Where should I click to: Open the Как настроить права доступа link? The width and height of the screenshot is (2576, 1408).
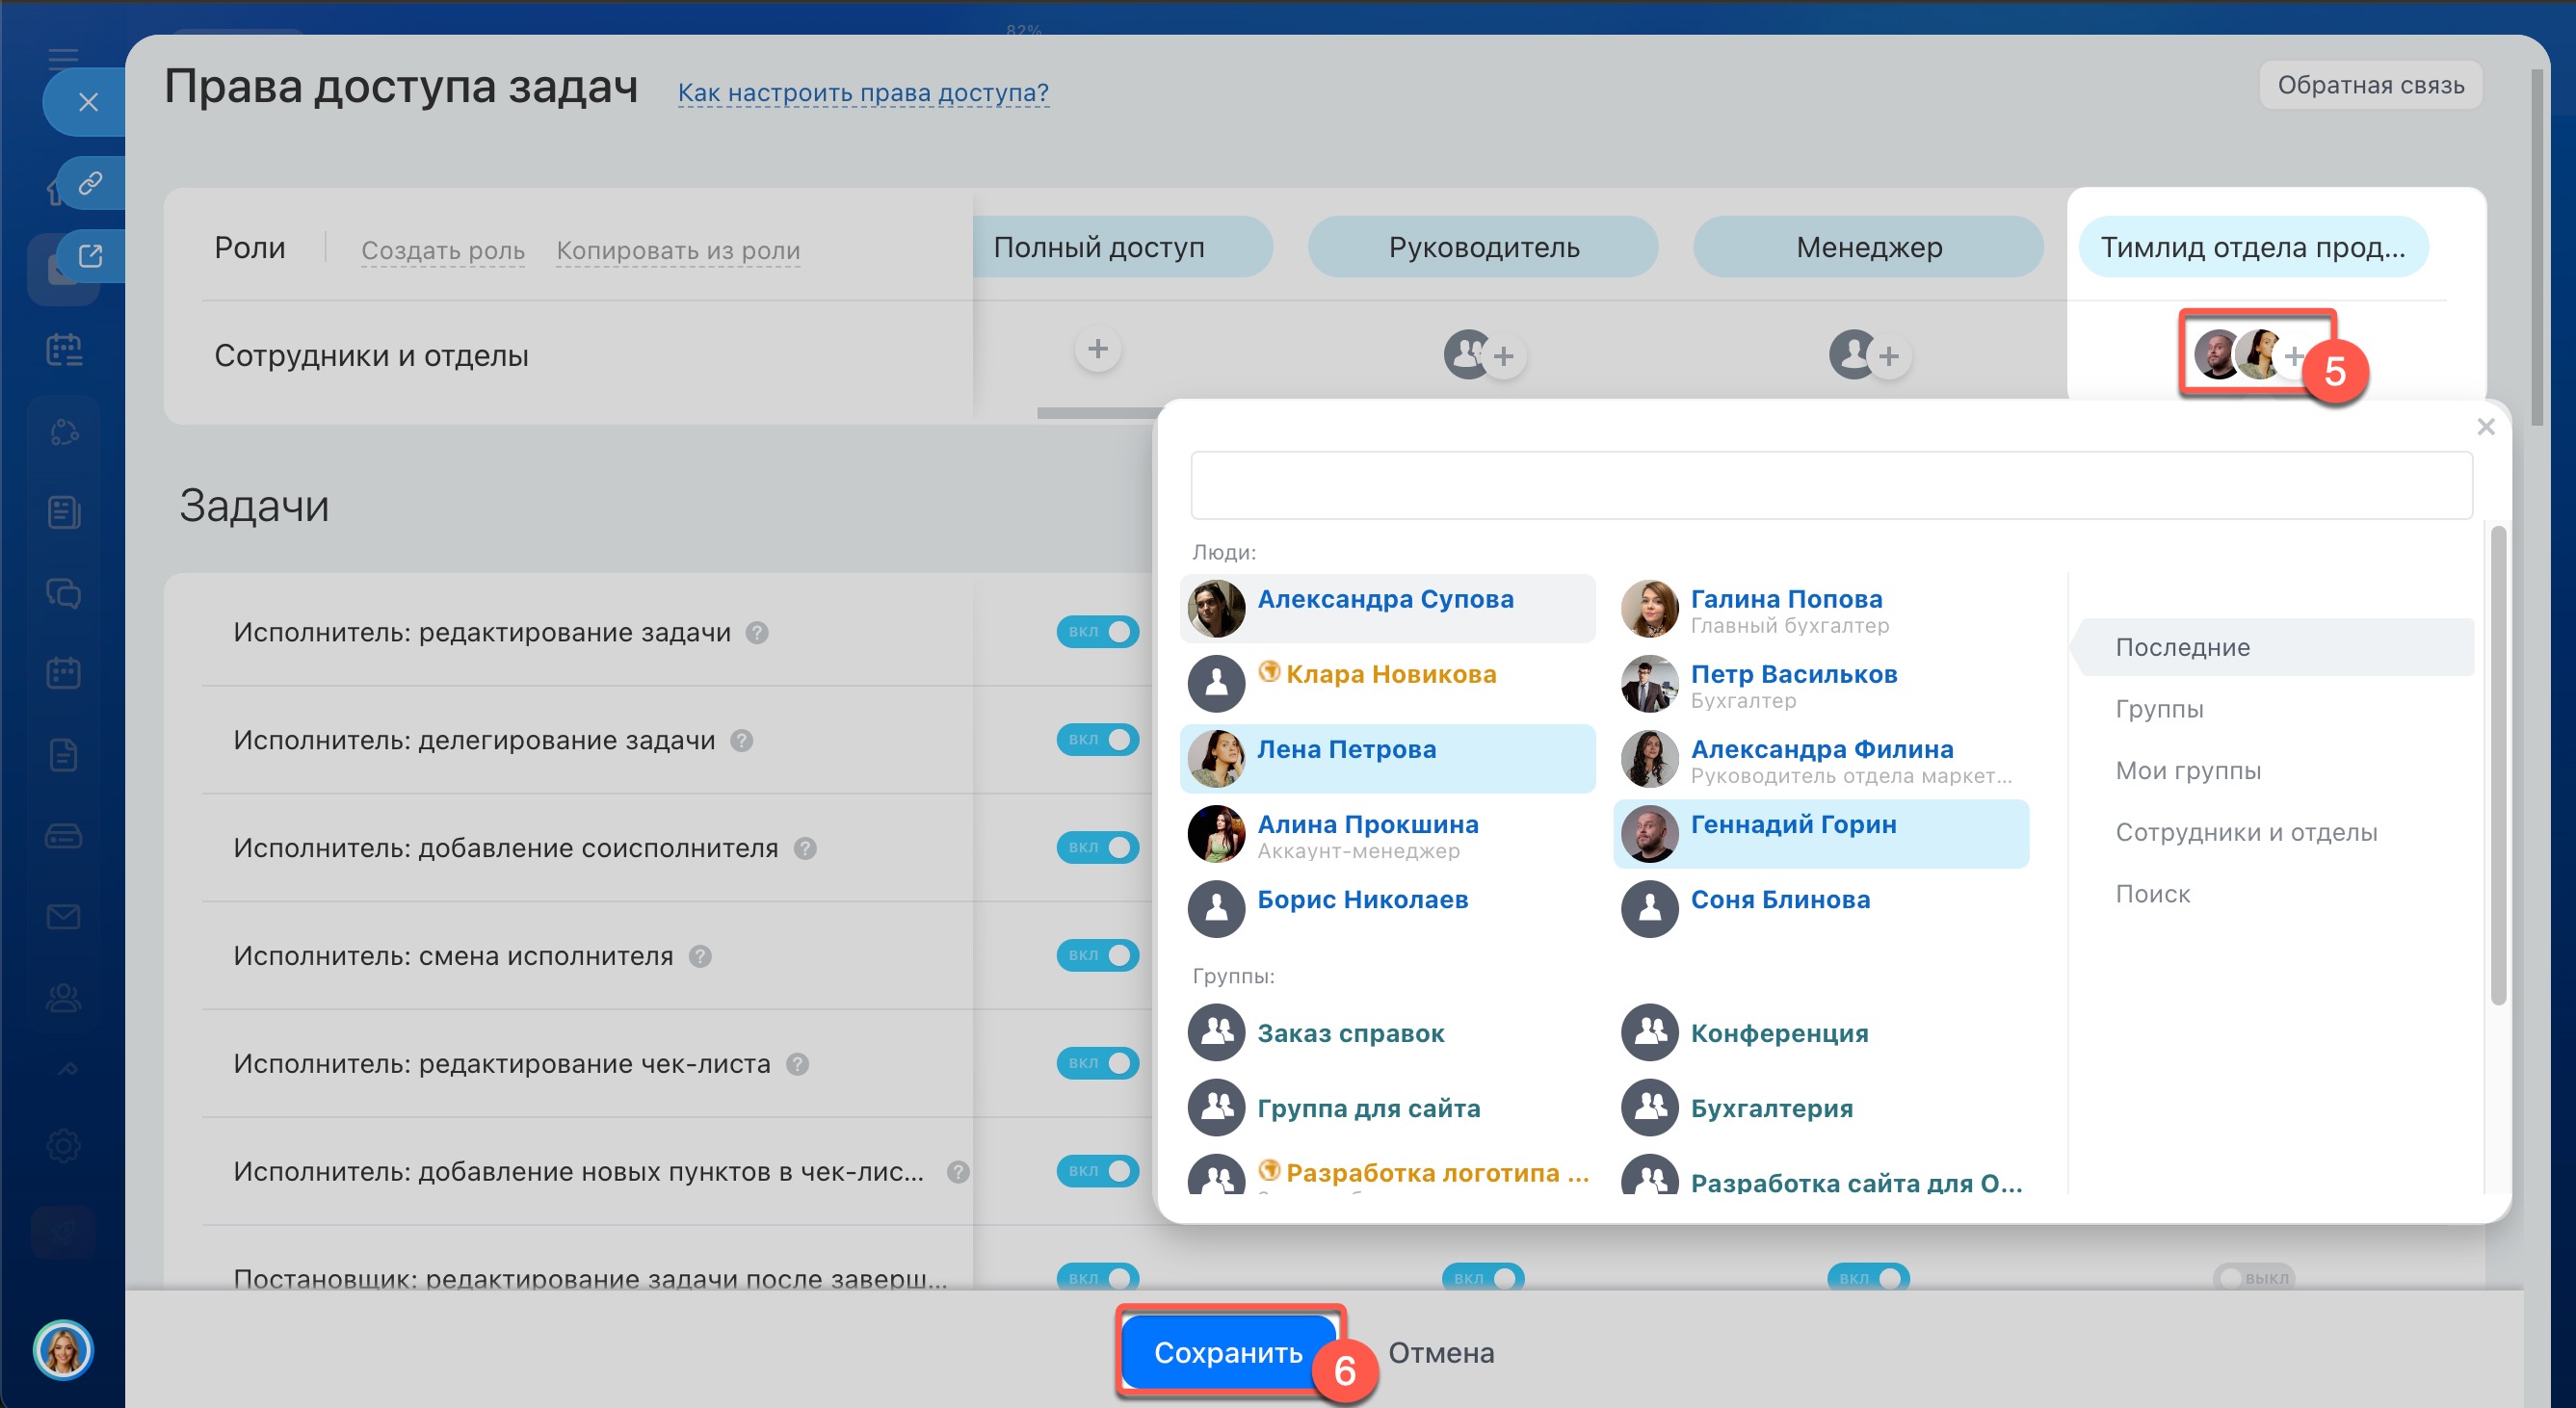(x=862, y=92)
